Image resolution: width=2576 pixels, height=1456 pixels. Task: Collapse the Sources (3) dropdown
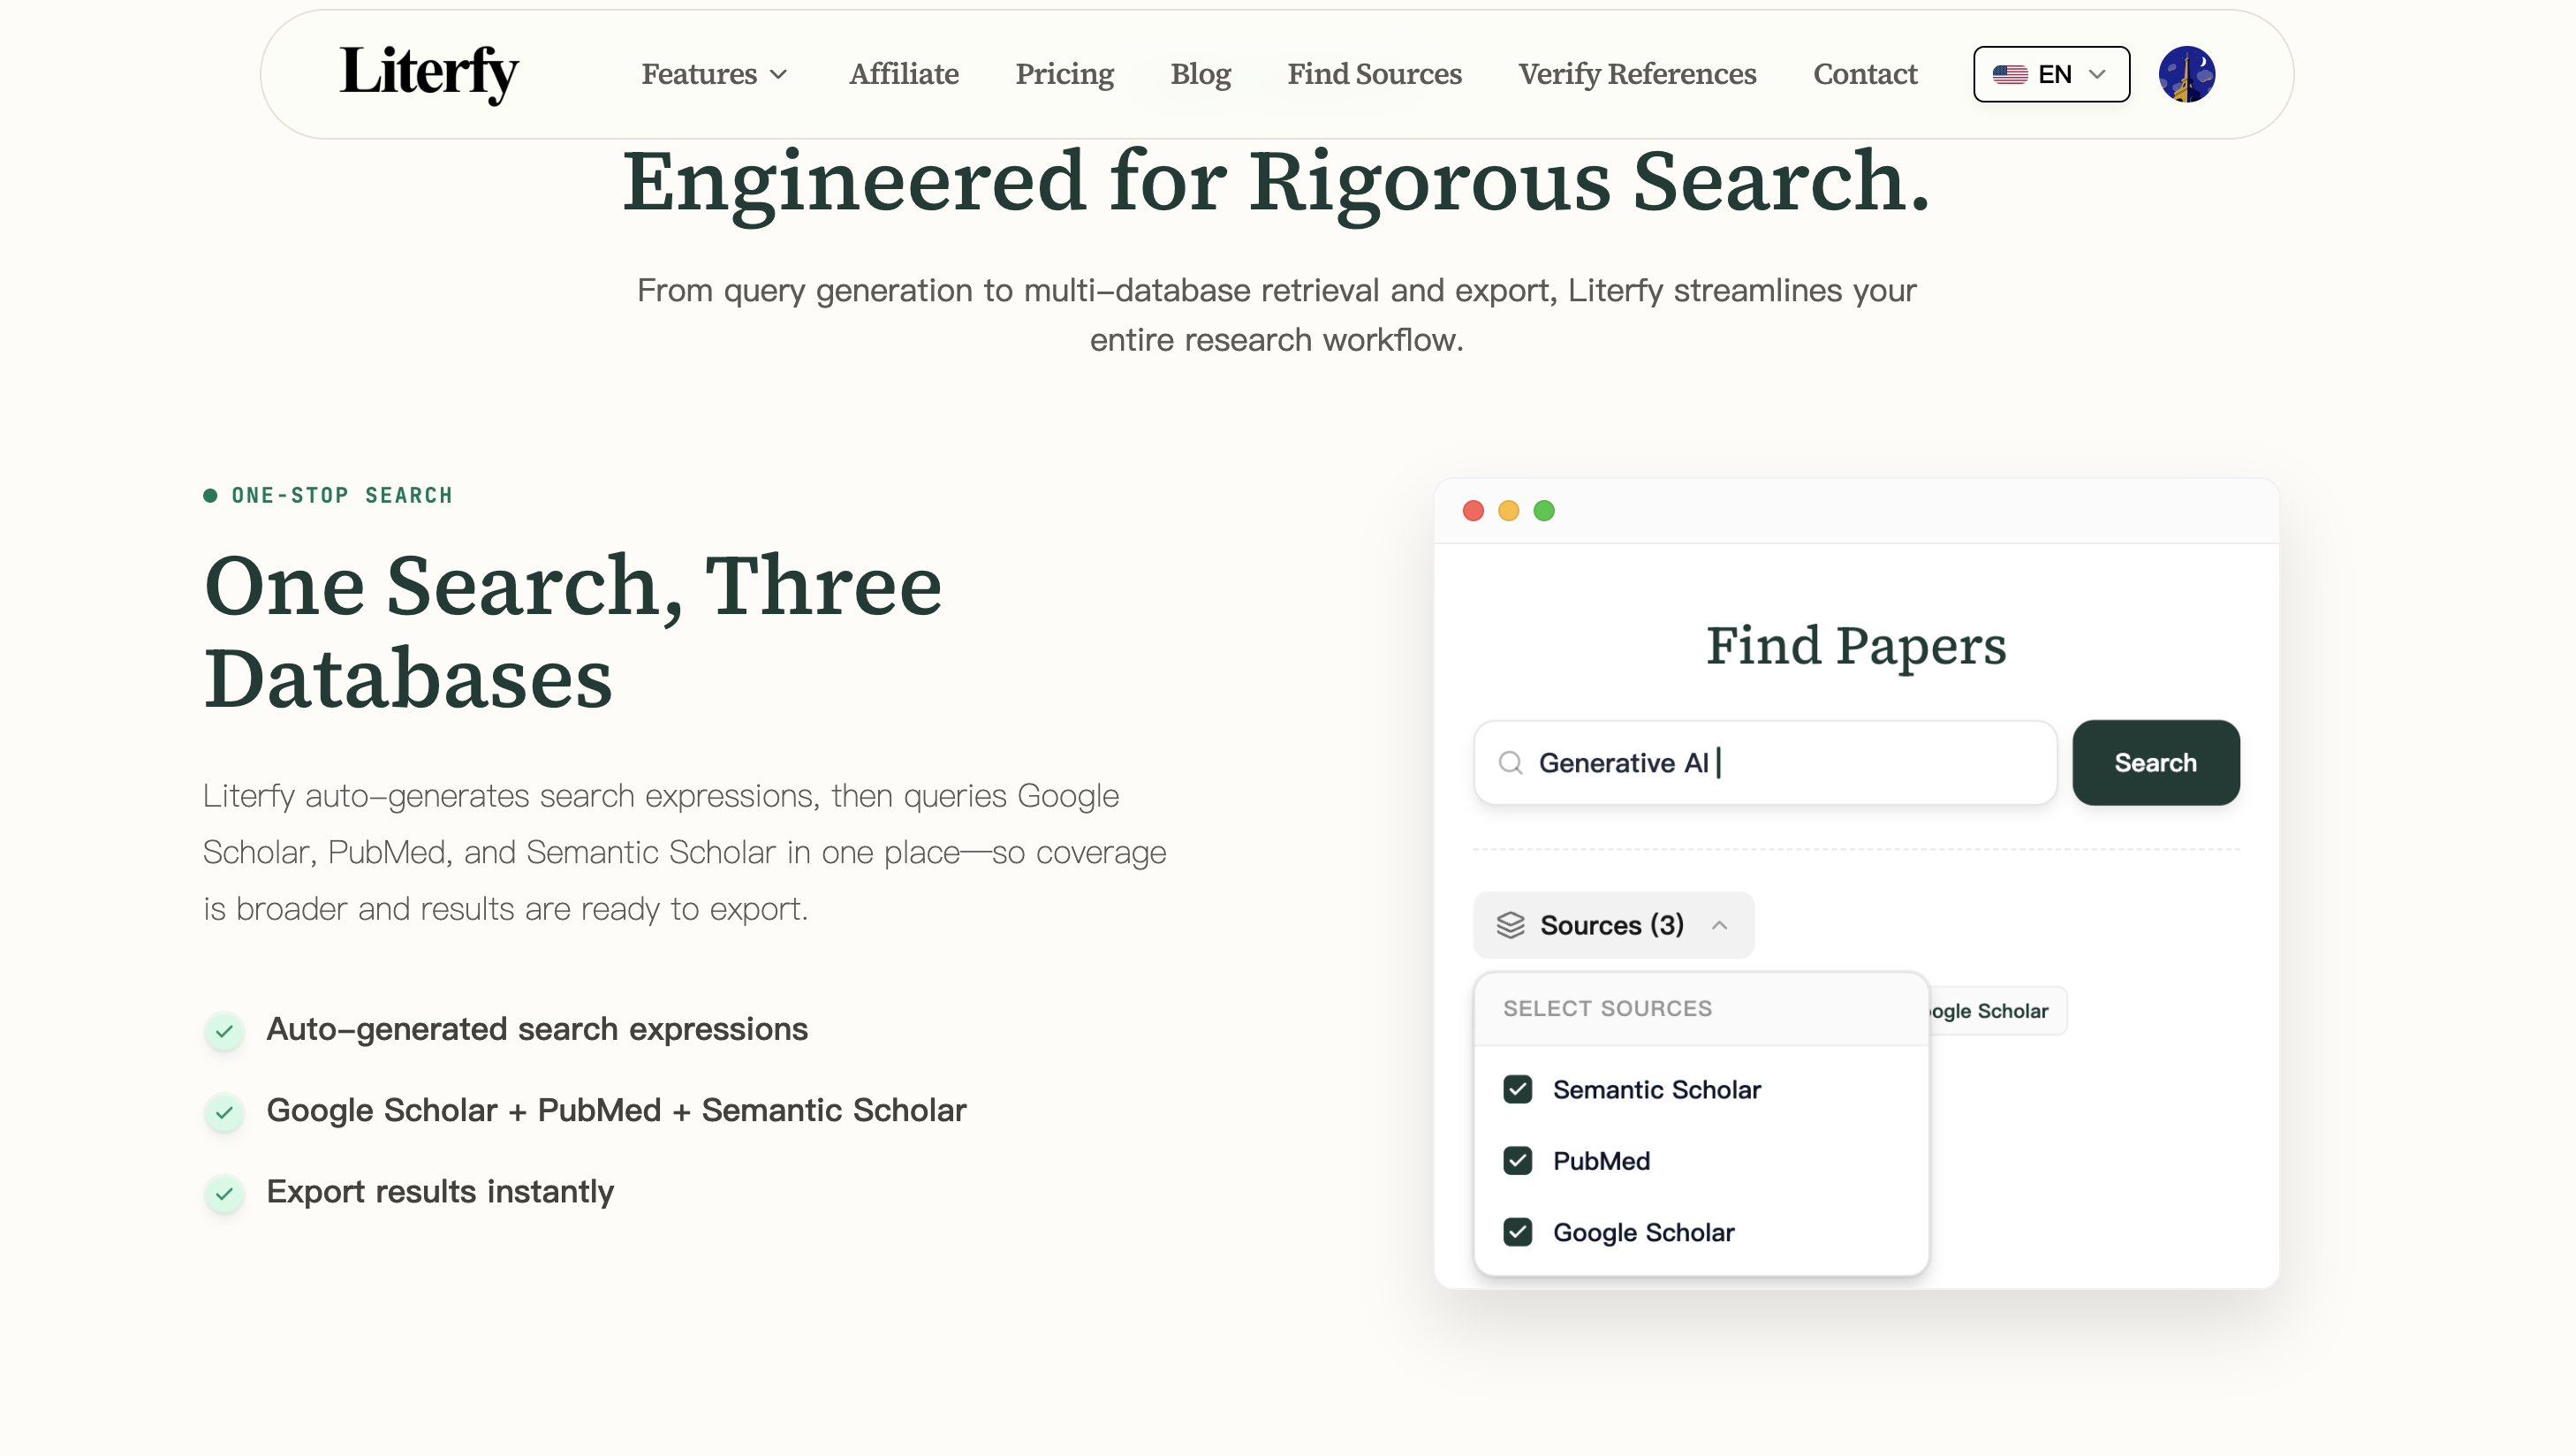coord(1613,925)
